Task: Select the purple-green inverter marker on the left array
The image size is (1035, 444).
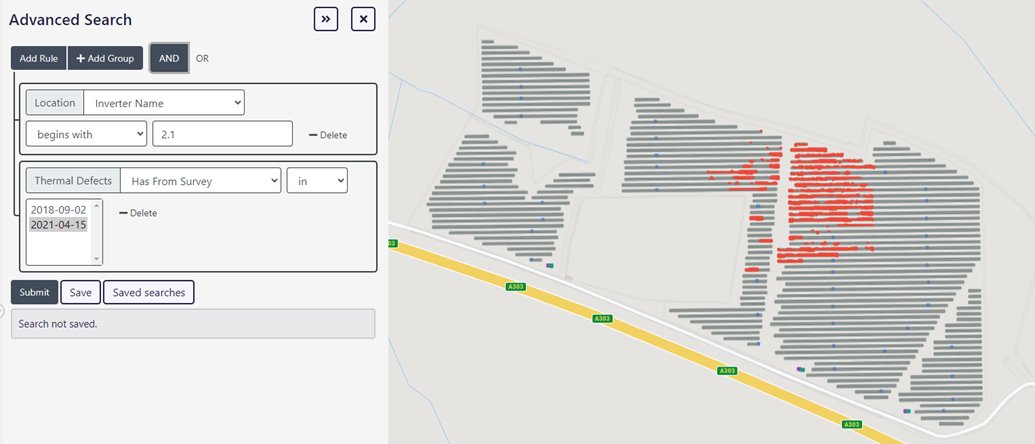Action: [x=549, y=265]
